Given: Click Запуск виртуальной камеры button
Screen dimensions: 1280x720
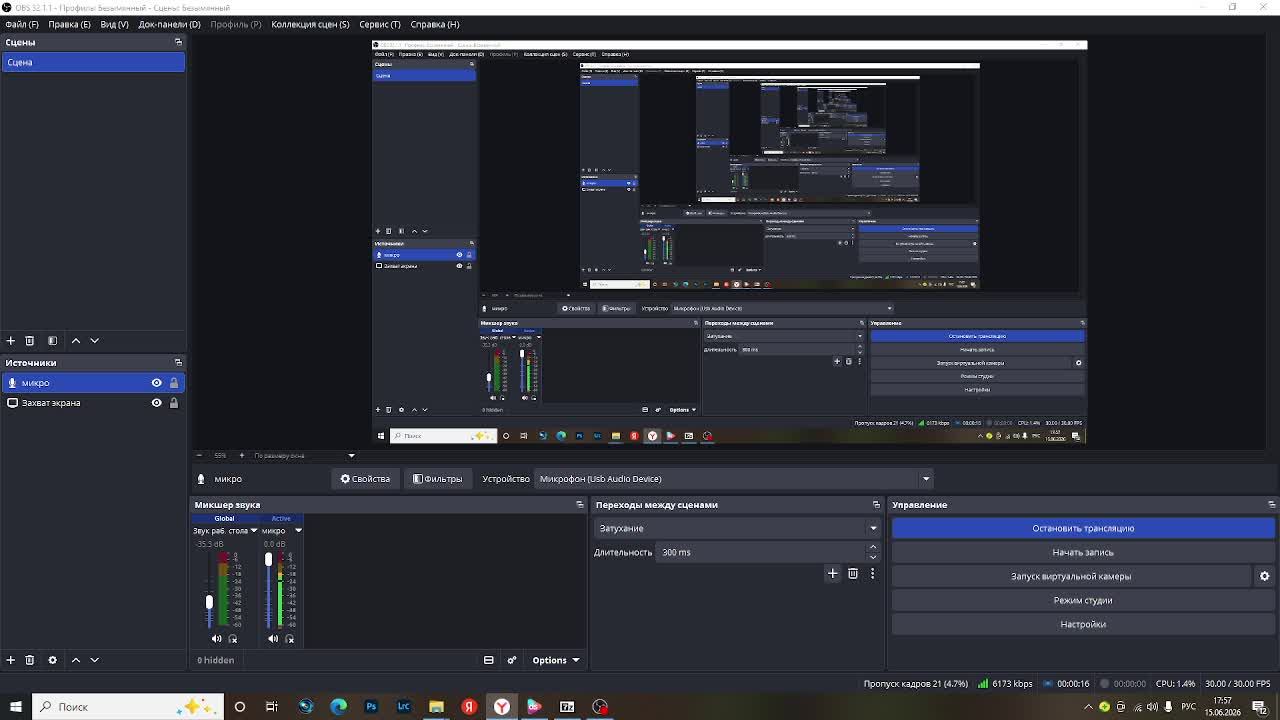Looking at the screenshot, I should click(x=1071, y=576).
